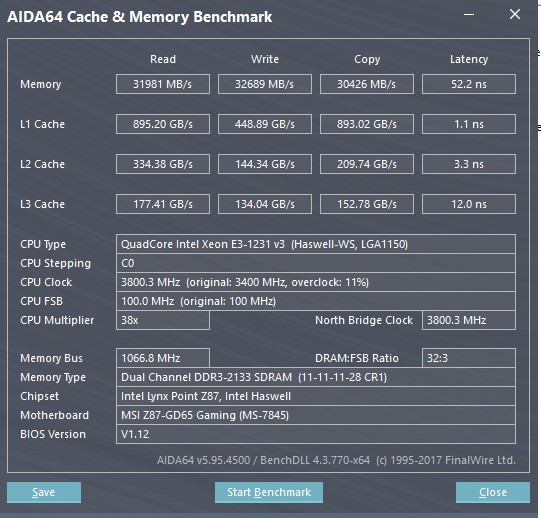541x518 pixels.
Task: Select L2 Cache write 144.34 GB/s
Action: tap(265, 164)
